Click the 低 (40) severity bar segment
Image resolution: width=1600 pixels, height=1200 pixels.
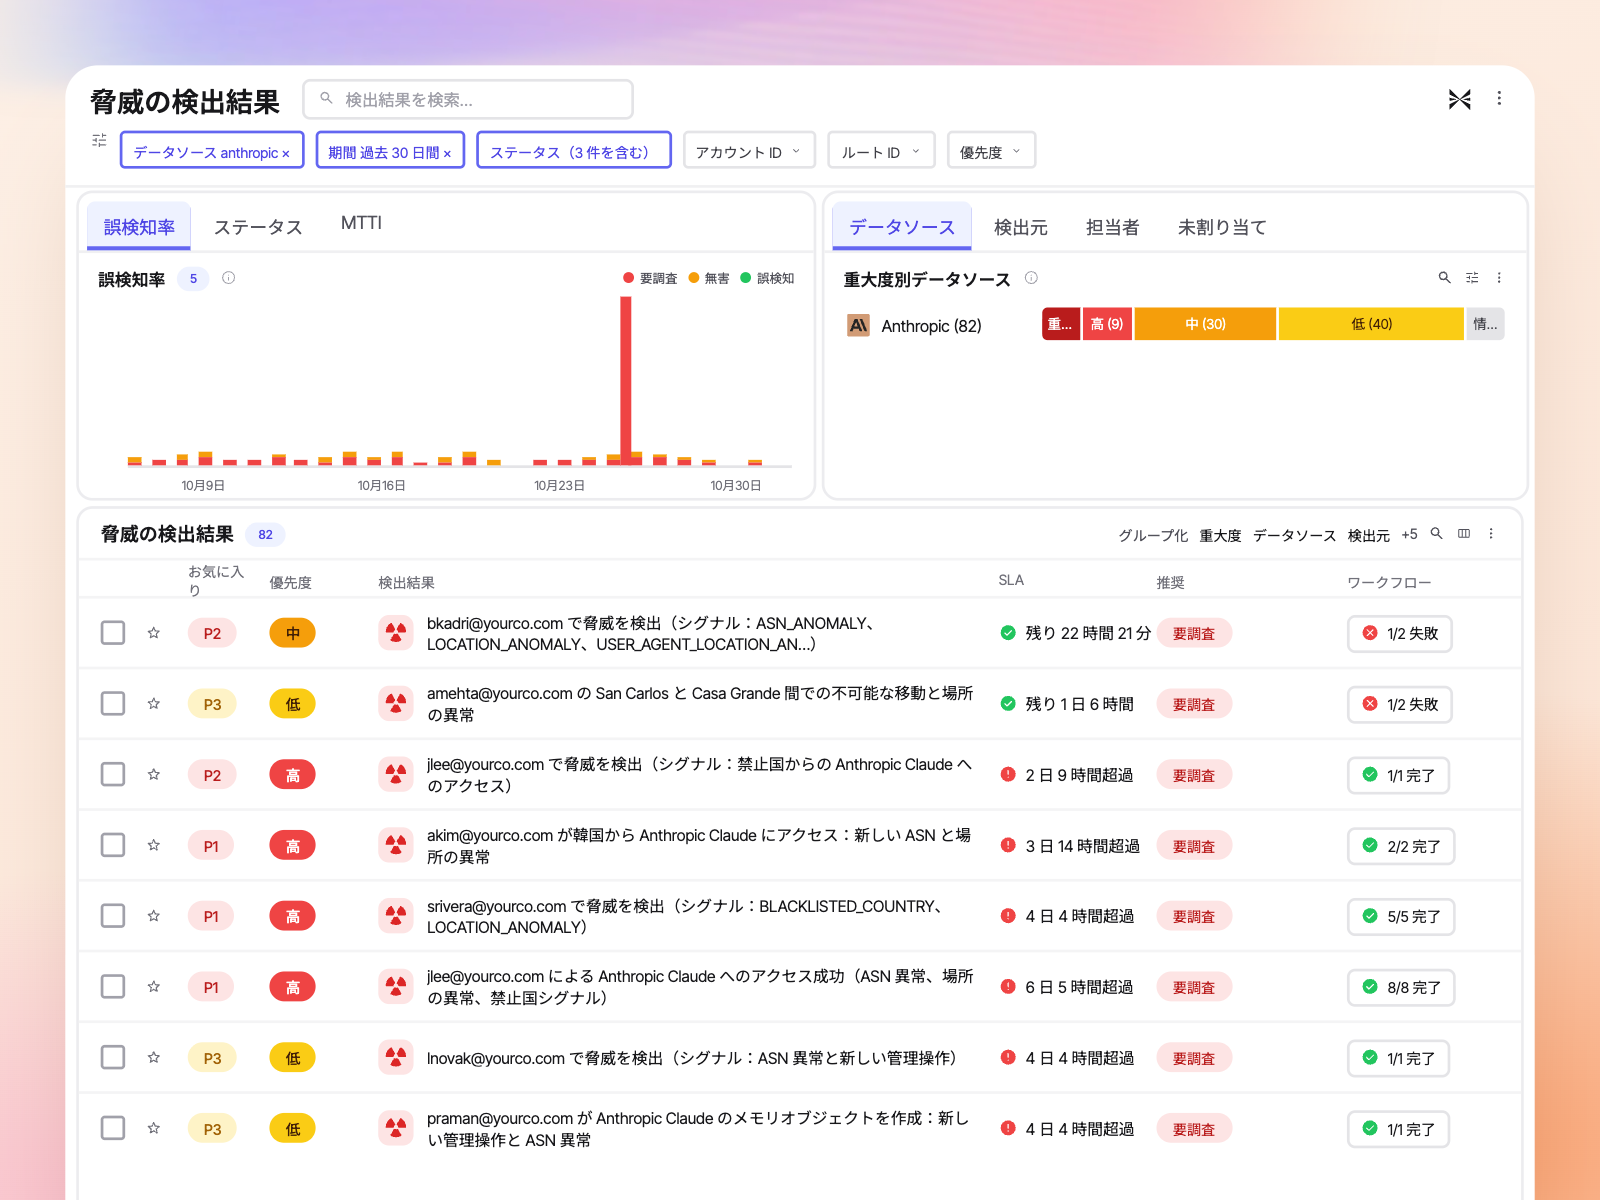tap(1371, 324)
